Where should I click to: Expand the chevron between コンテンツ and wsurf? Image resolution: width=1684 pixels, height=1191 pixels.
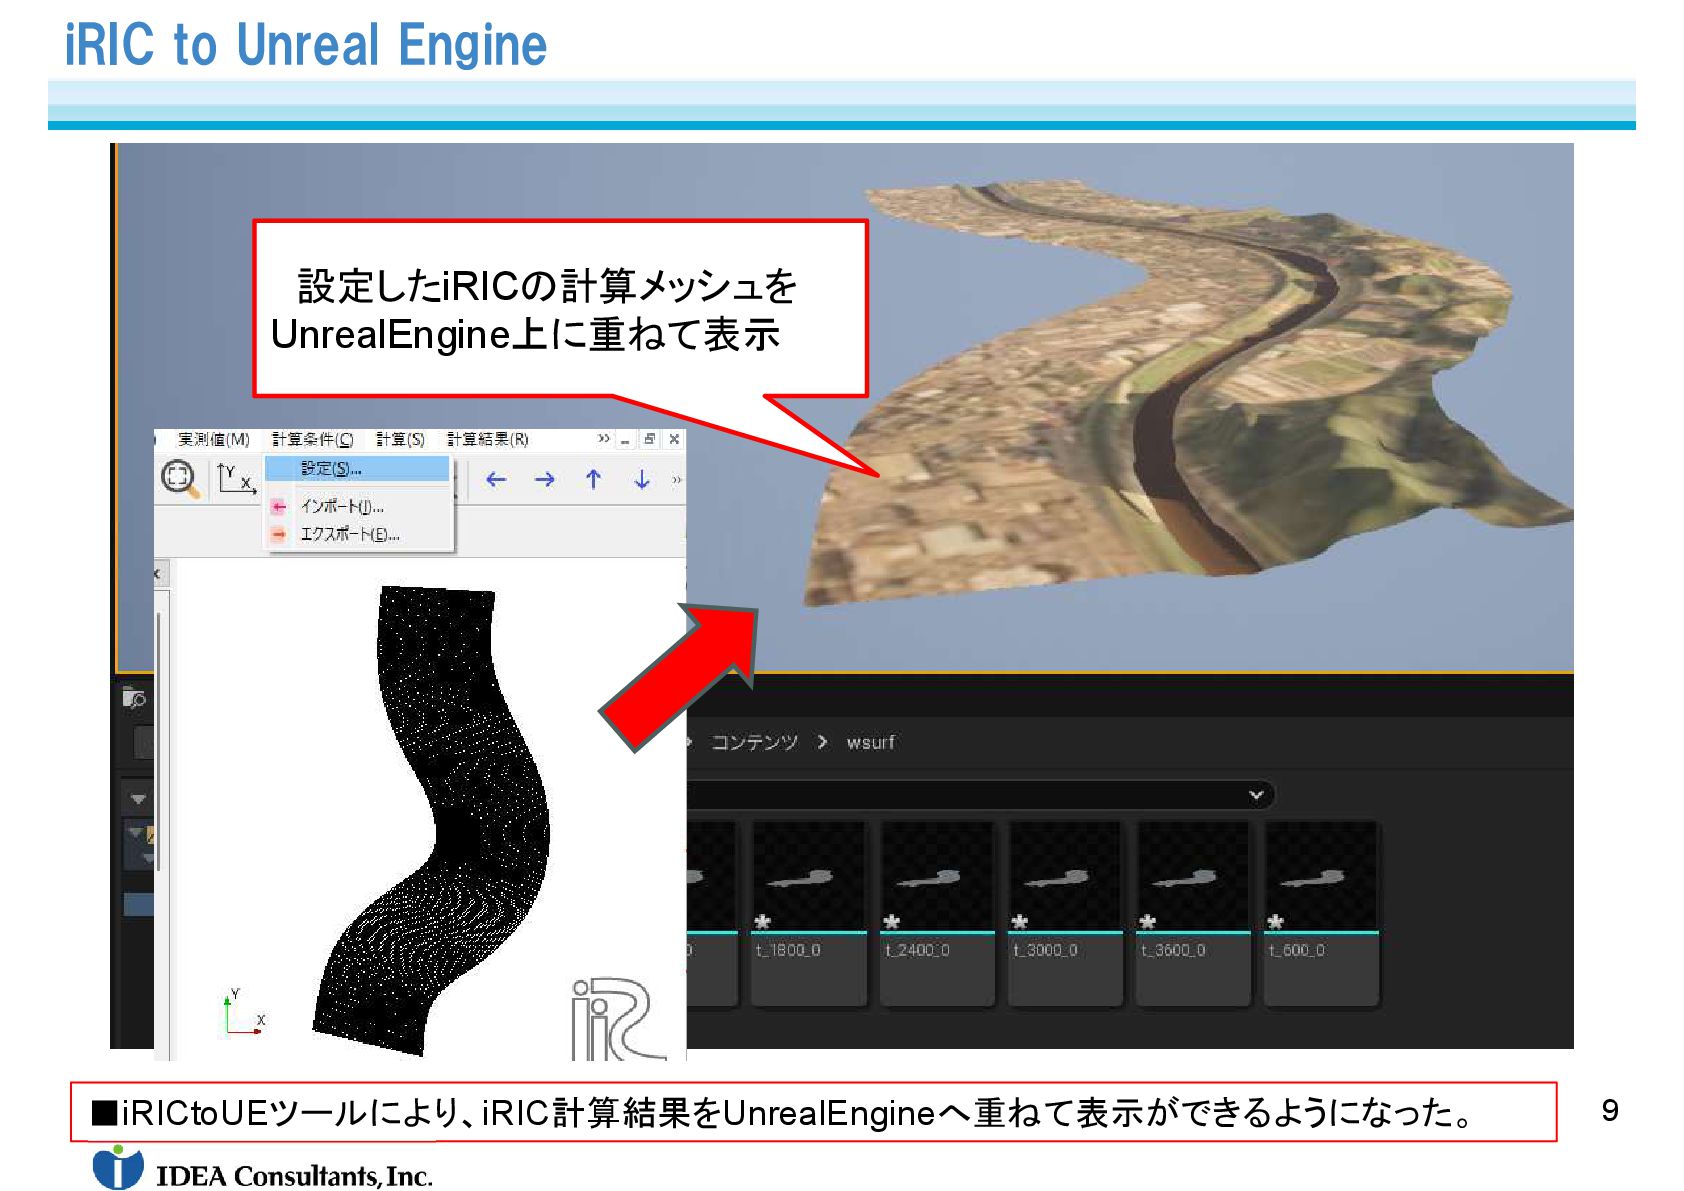click(822, 742)
